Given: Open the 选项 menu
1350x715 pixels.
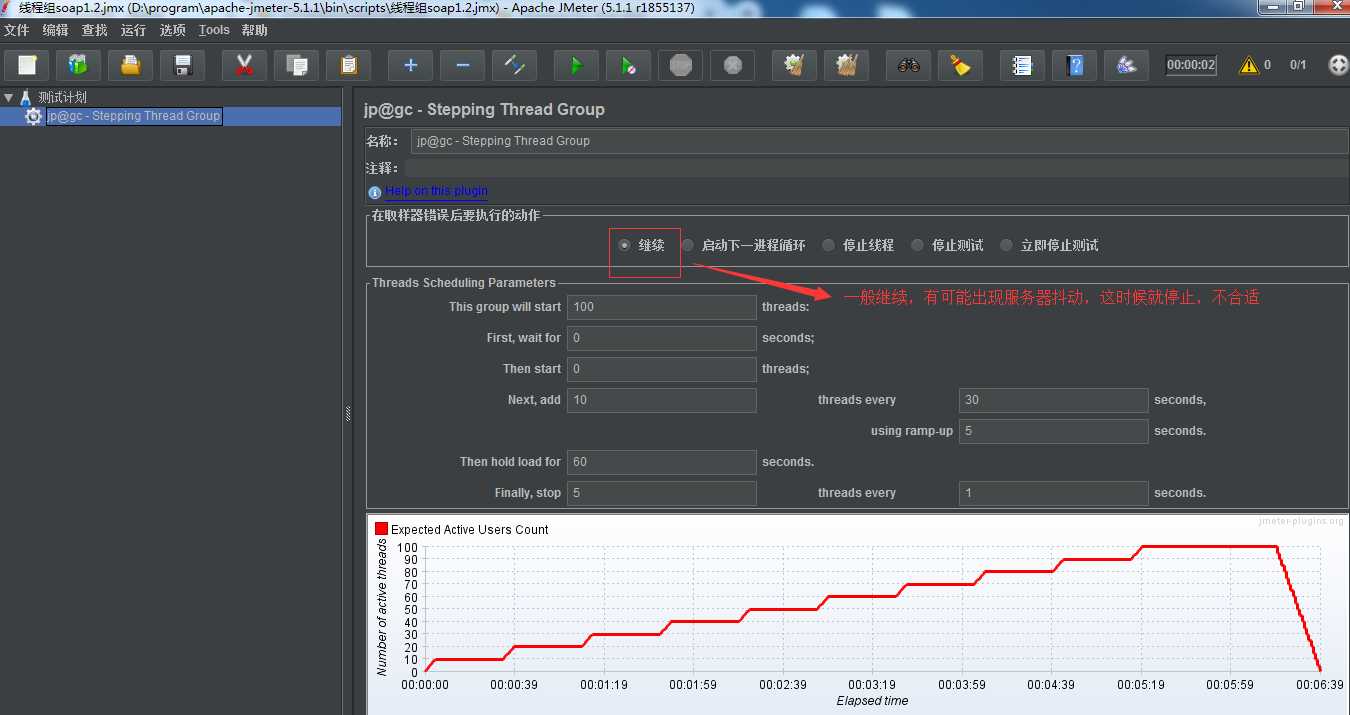Looking at the screenshot, I should pyautogui.click(x=172, y=30).
